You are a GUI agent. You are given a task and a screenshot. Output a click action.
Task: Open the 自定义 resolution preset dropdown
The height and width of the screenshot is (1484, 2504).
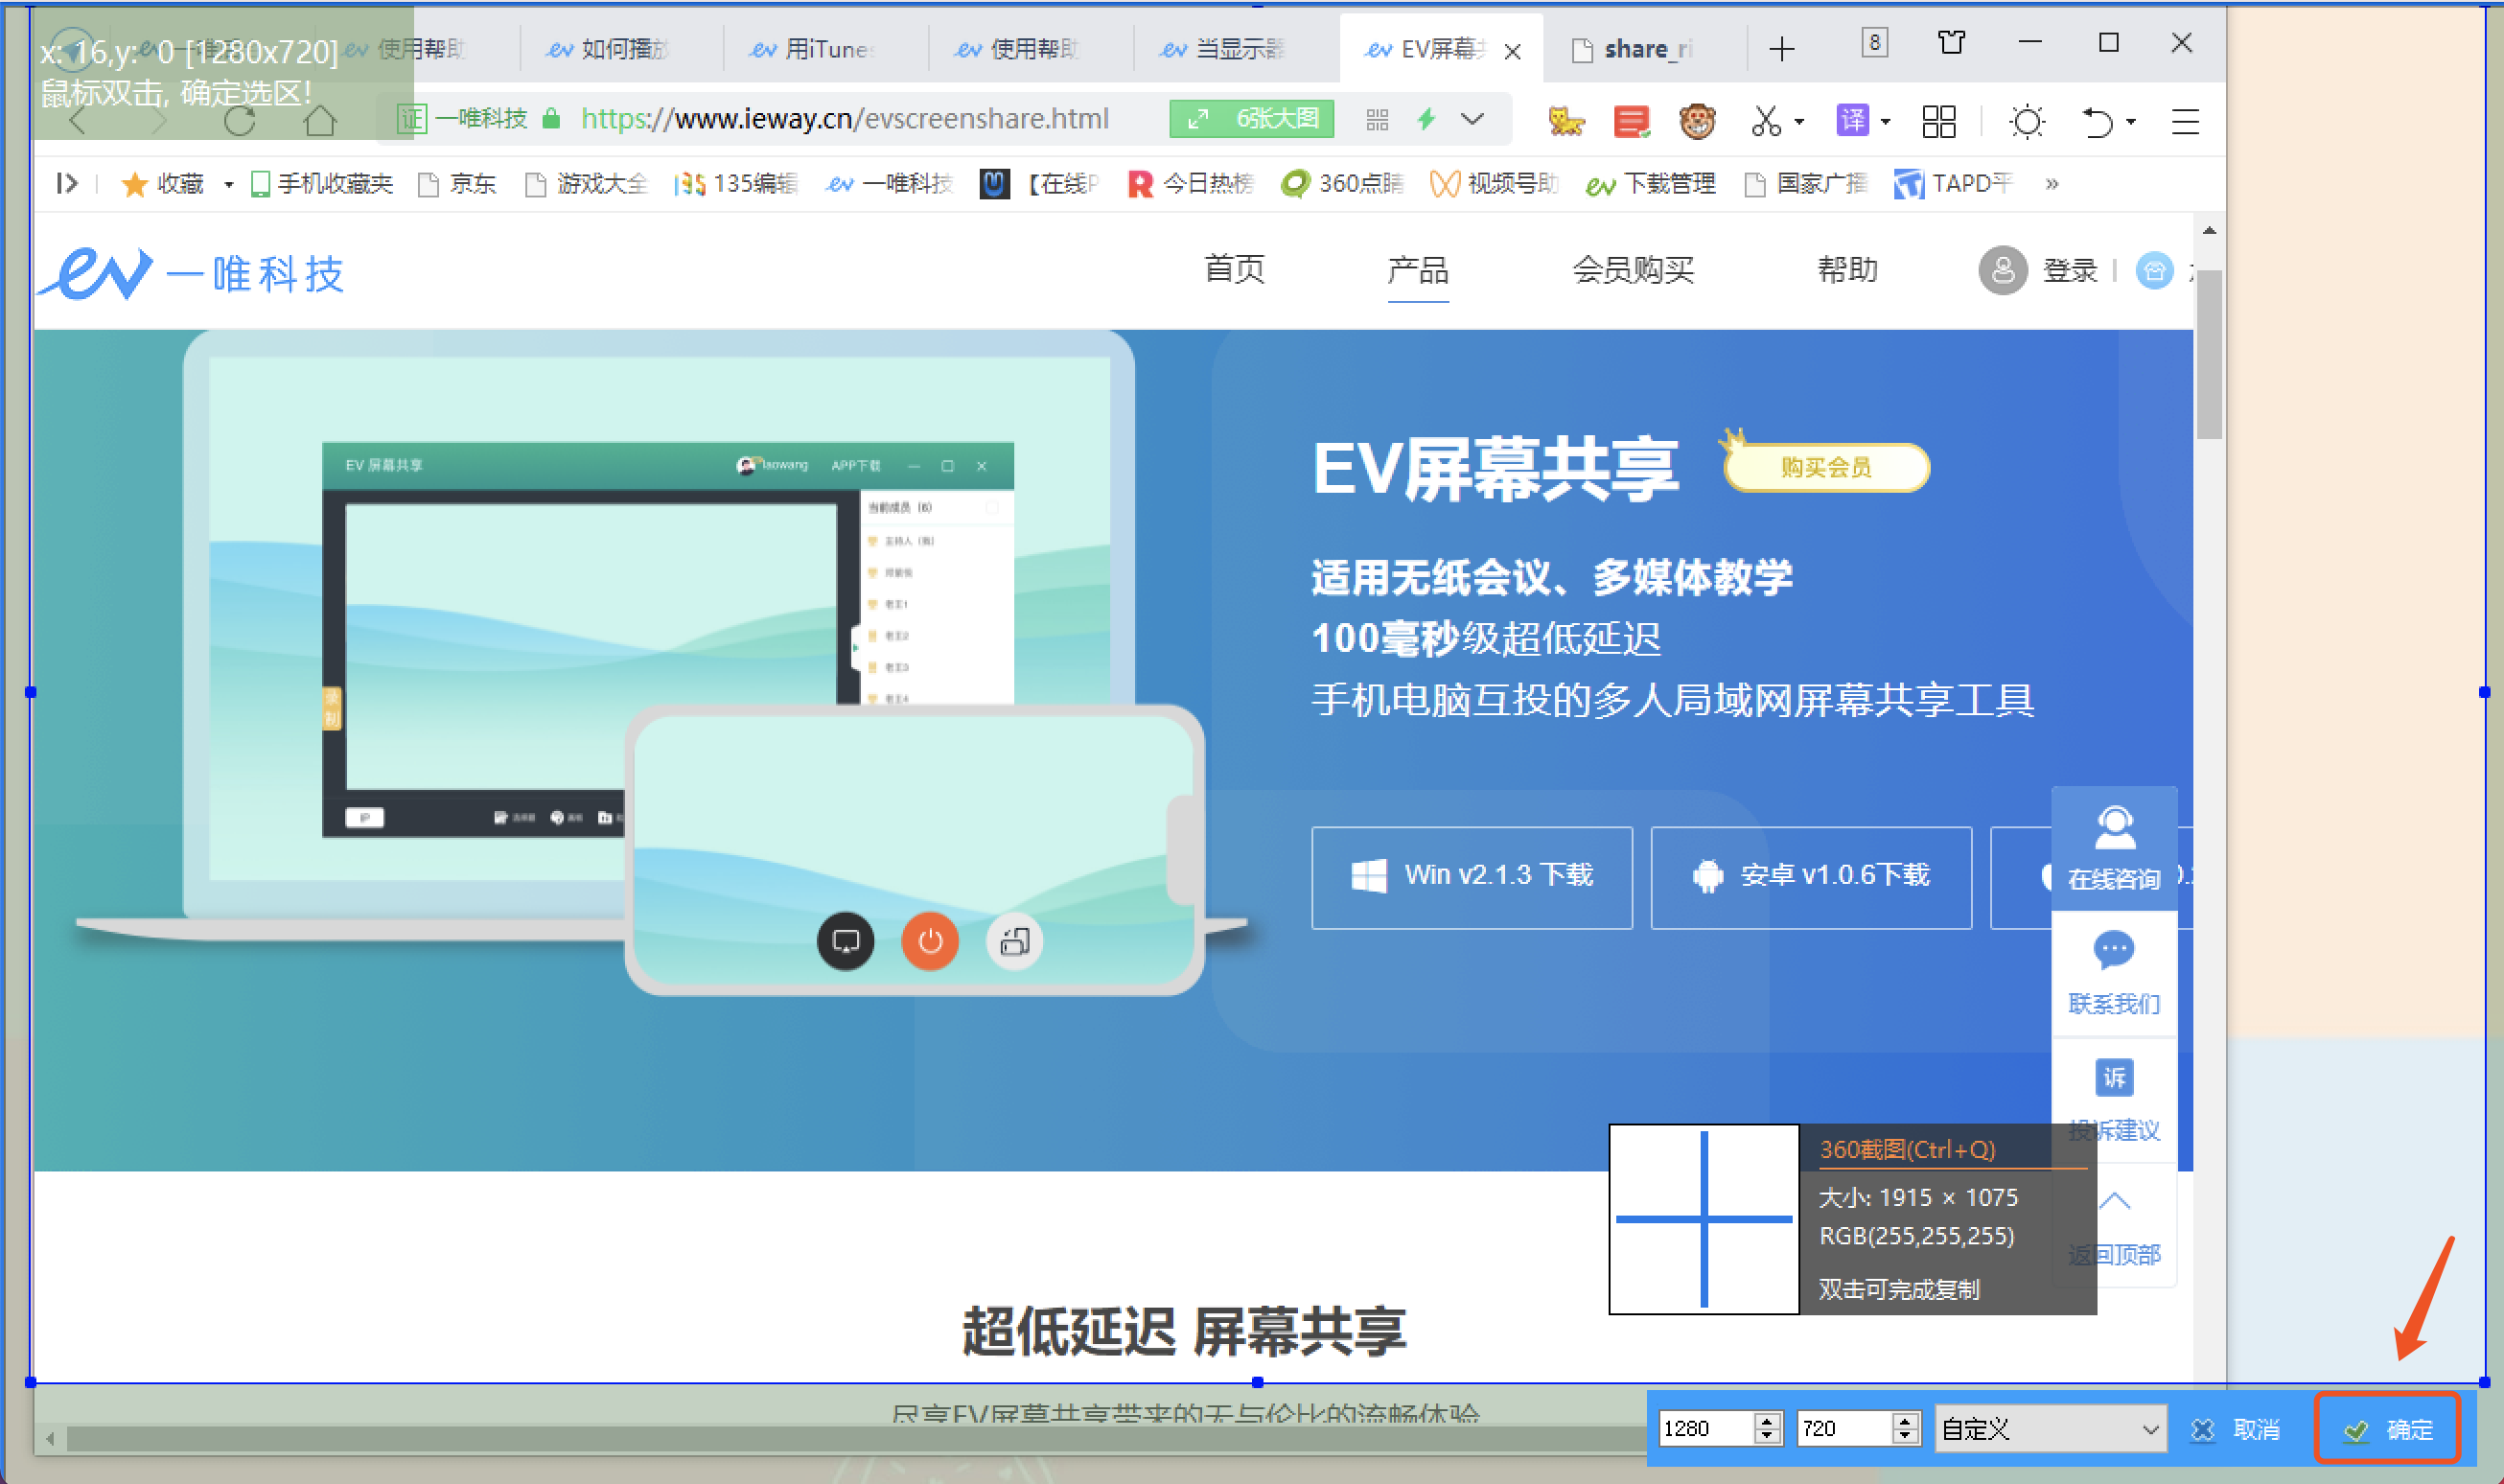pyautogui.click(x=2050, y=1429)
